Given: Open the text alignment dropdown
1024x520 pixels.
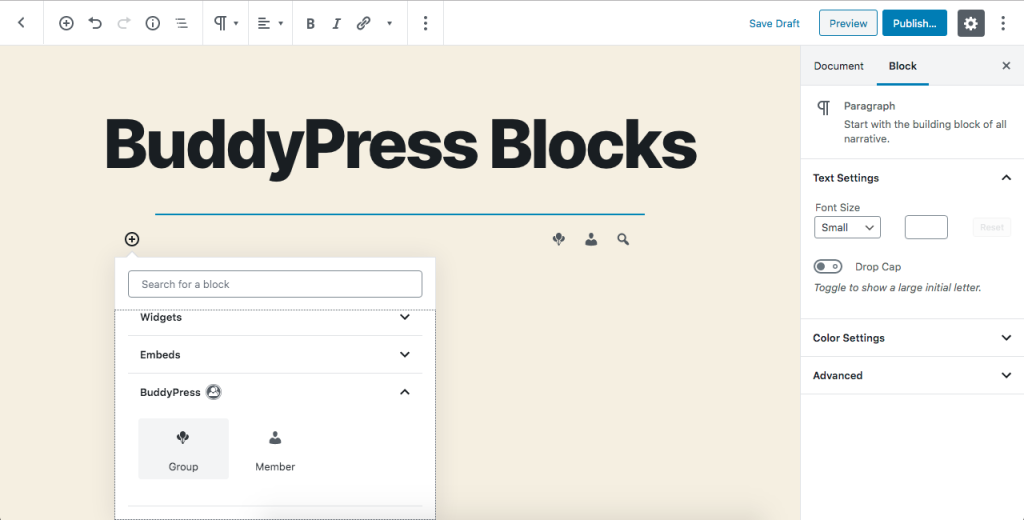Looking at the screenshot, I should (270, 23).
